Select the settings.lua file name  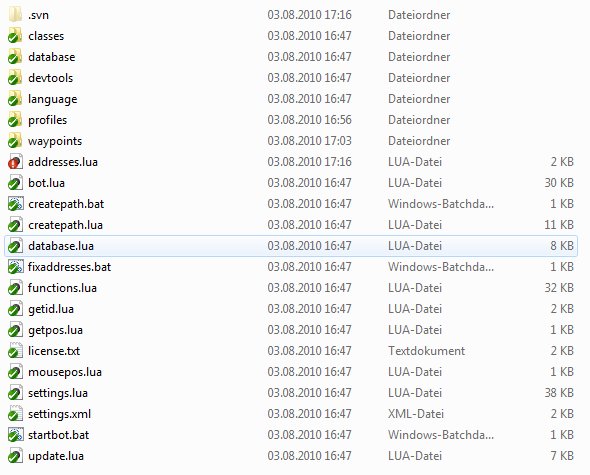(58, 393)
